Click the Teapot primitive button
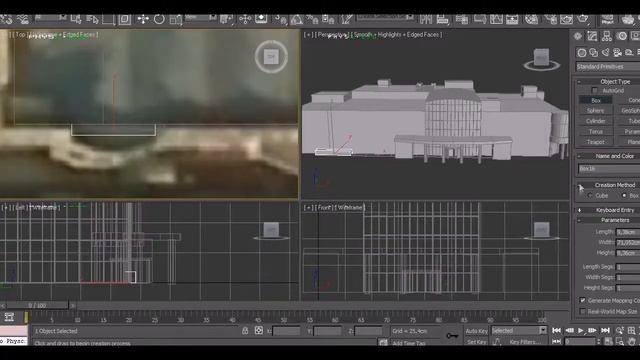This screenshot has height=360, width=640. [596, 142]
